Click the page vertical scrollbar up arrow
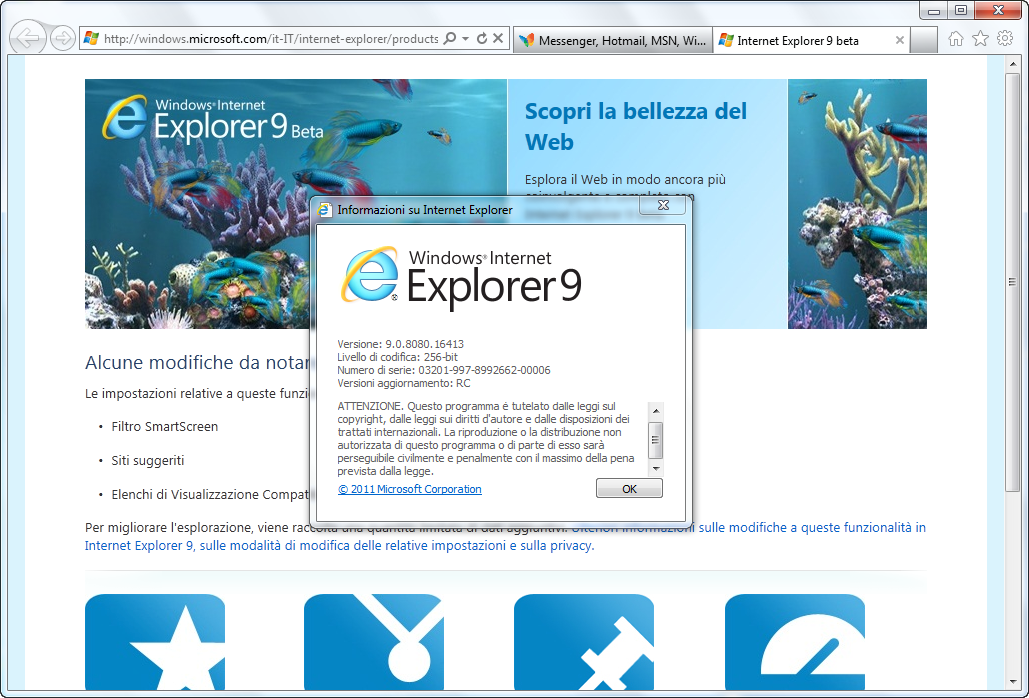 click(1013, 64)
